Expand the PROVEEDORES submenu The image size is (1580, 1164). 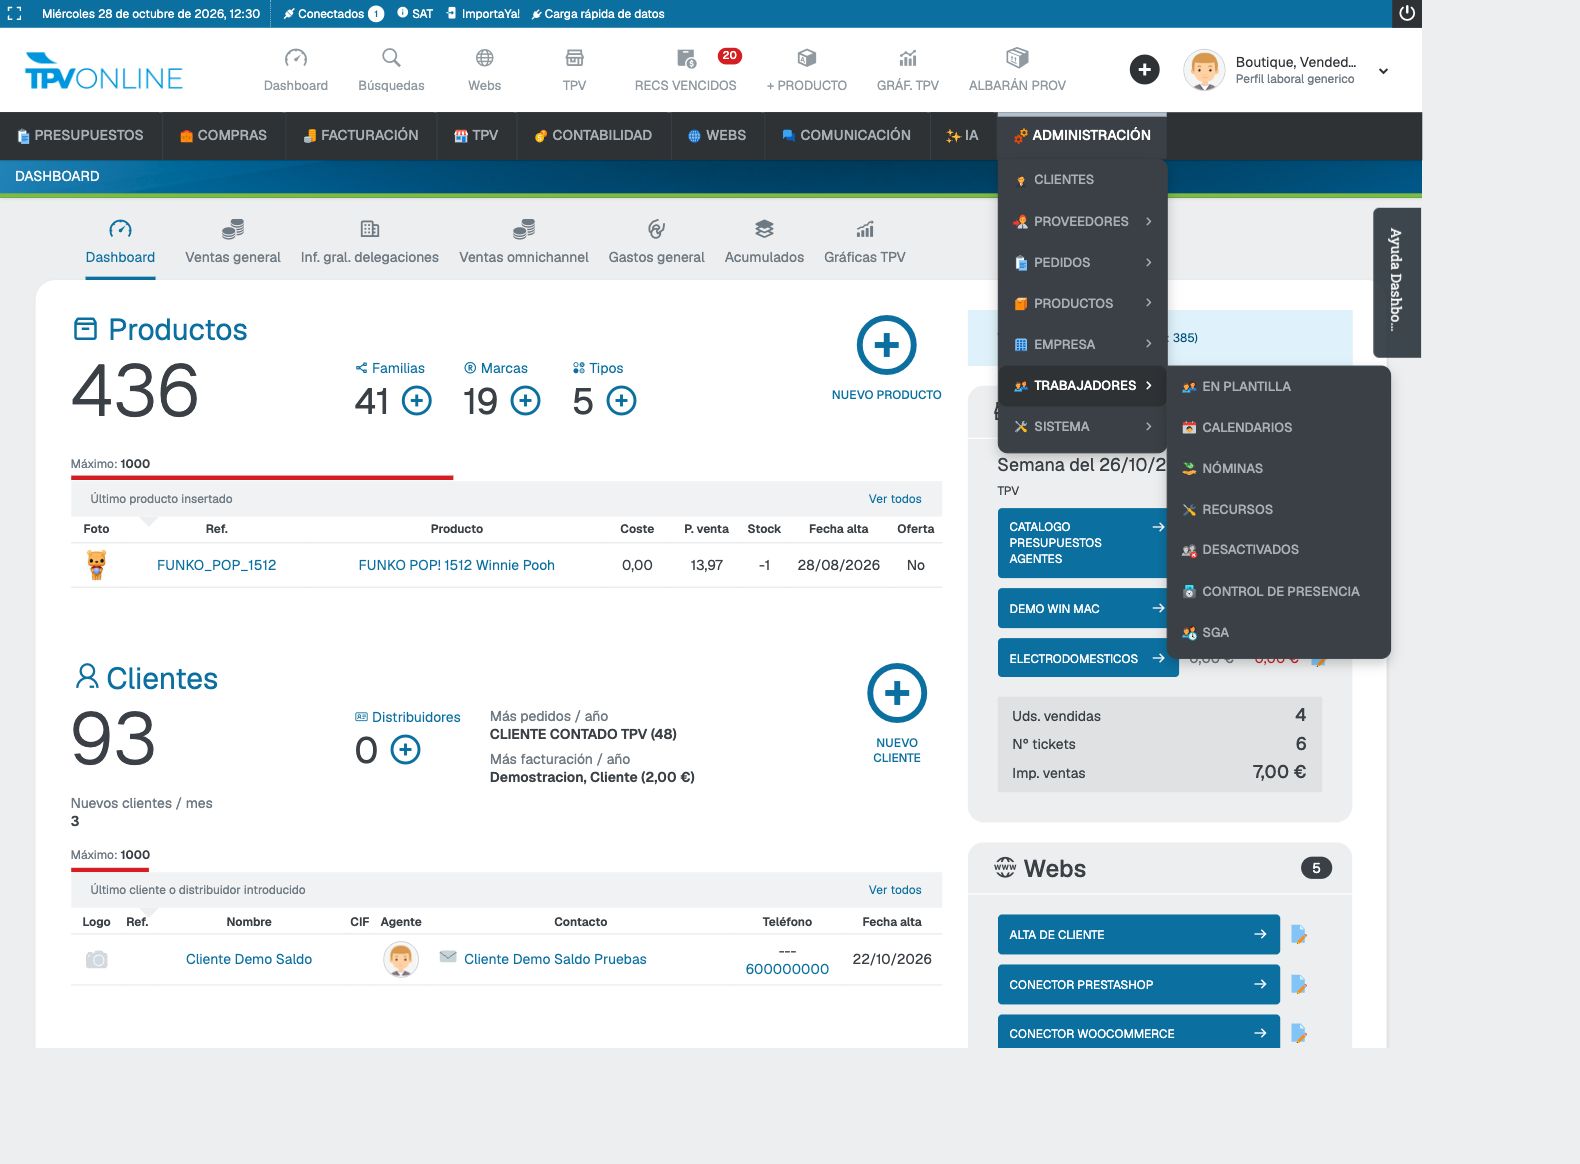[x=1083, y=221]
